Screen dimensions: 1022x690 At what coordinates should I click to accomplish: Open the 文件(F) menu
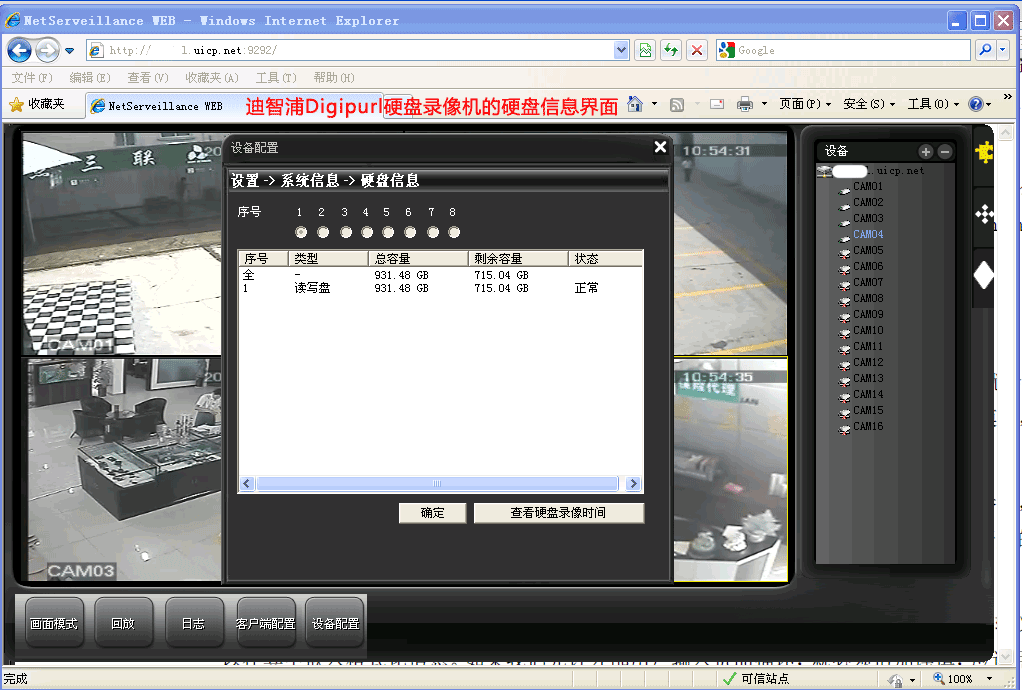tap(32, 78)
